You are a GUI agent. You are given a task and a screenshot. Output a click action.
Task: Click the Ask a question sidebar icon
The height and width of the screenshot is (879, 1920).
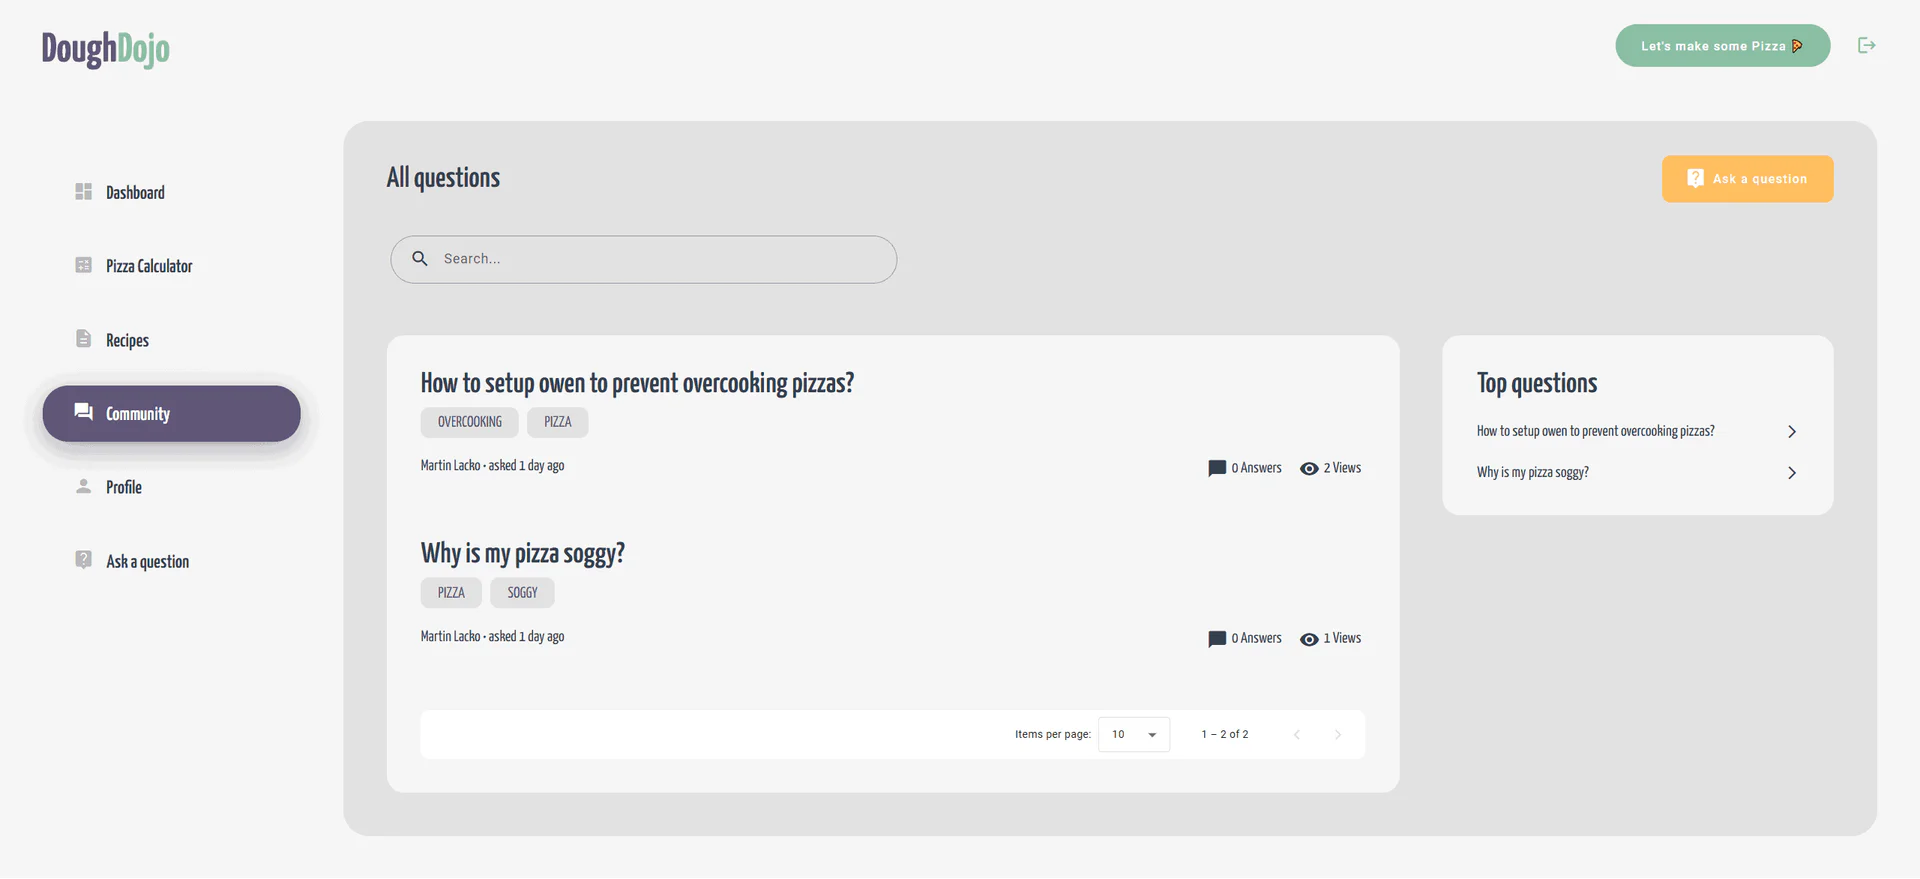[83, 560]
